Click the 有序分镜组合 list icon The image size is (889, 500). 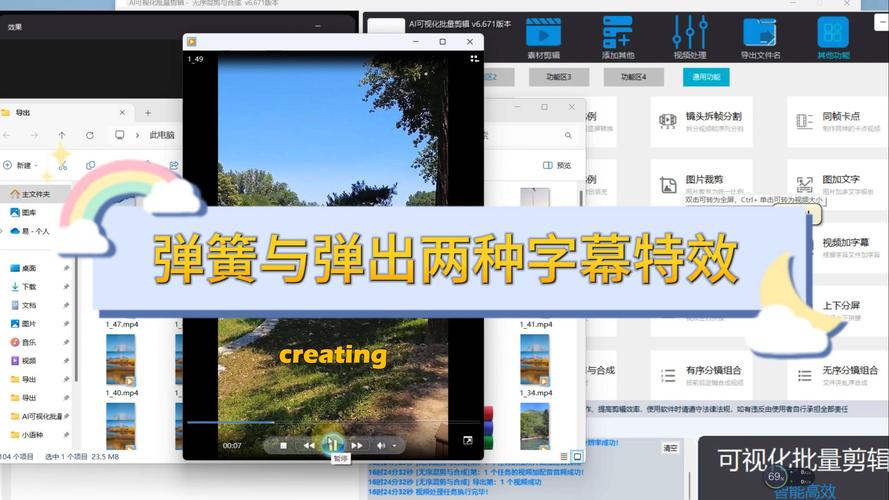point(668,375)
